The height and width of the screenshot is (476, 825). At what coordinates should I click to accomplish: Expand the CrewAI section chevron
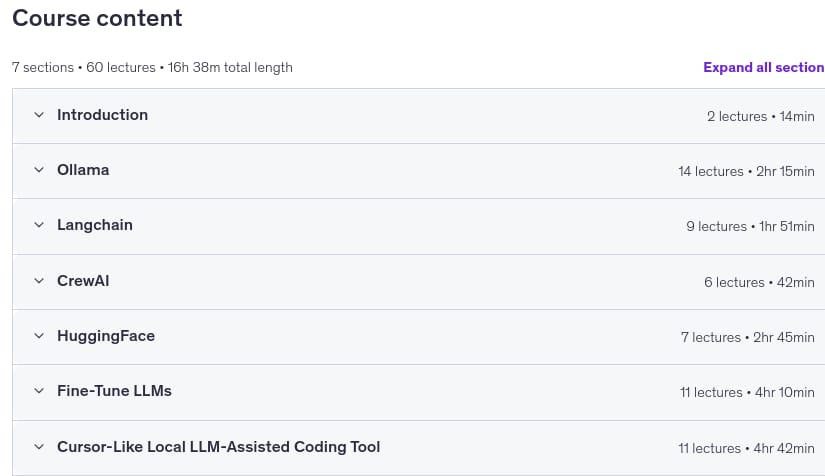pyautogui.click(x=39, y=281)
